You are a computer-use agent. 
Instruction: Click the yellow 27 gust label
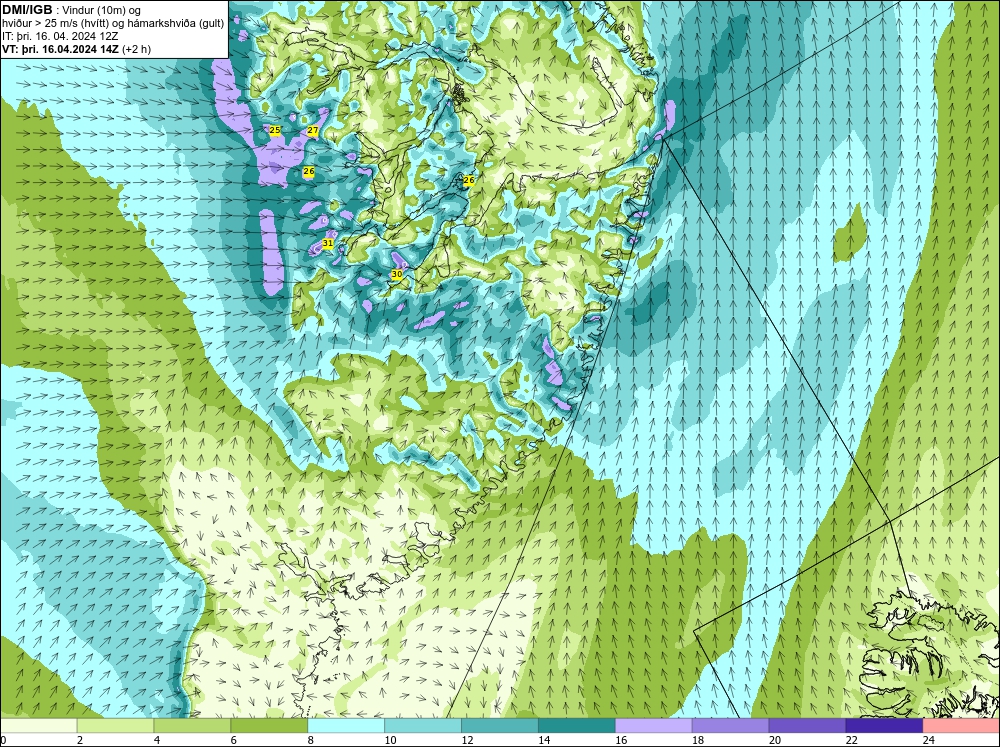tap(312, 130)
